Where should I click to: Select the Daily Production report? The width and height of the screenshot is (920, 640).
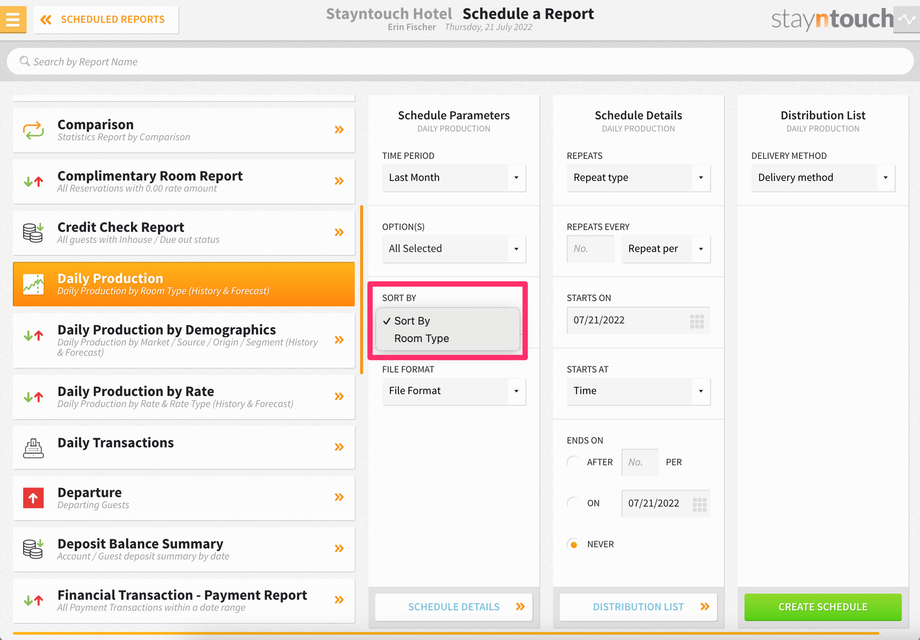[x=184, y=284]
